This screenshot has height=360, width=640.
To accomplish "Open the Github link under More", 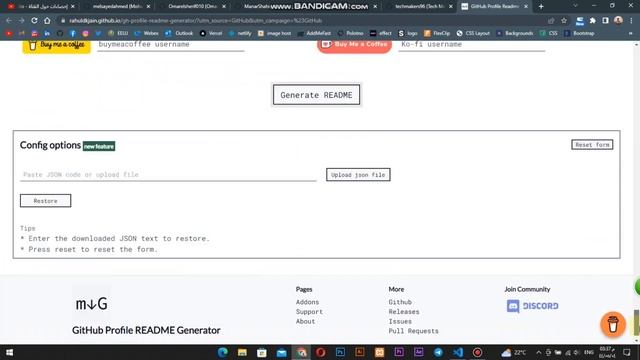I will (400, 302).
